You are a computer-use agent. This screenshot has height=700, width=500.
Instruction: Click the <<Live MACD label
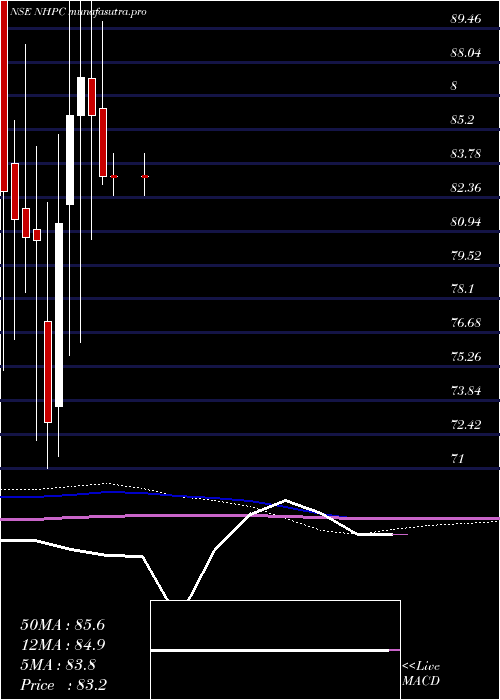click(421, 674)
